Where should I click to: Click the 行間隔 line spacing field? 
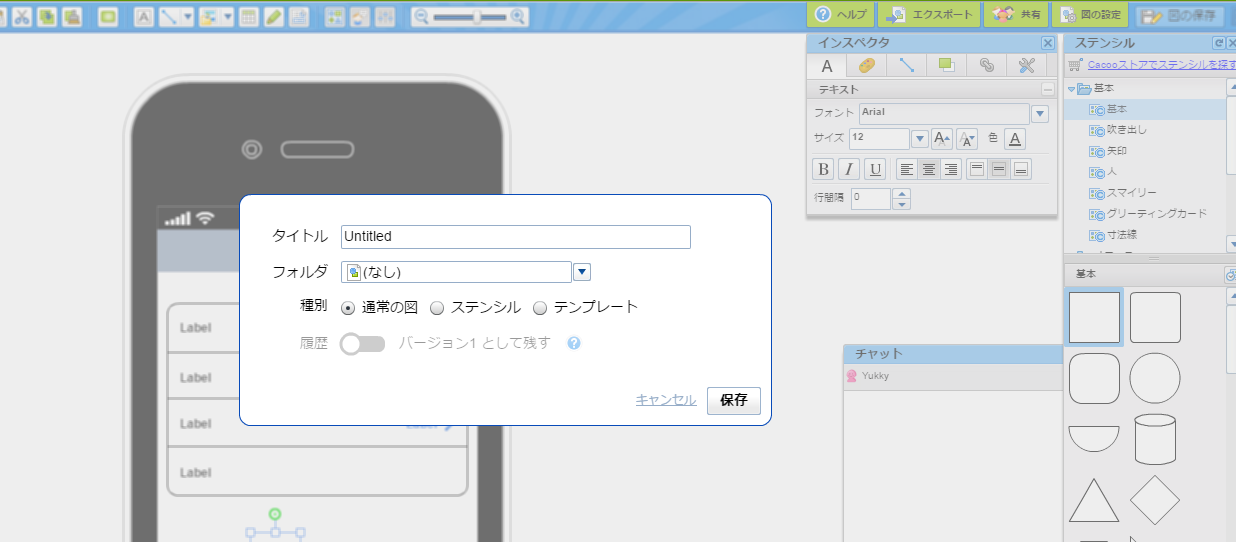871,198
